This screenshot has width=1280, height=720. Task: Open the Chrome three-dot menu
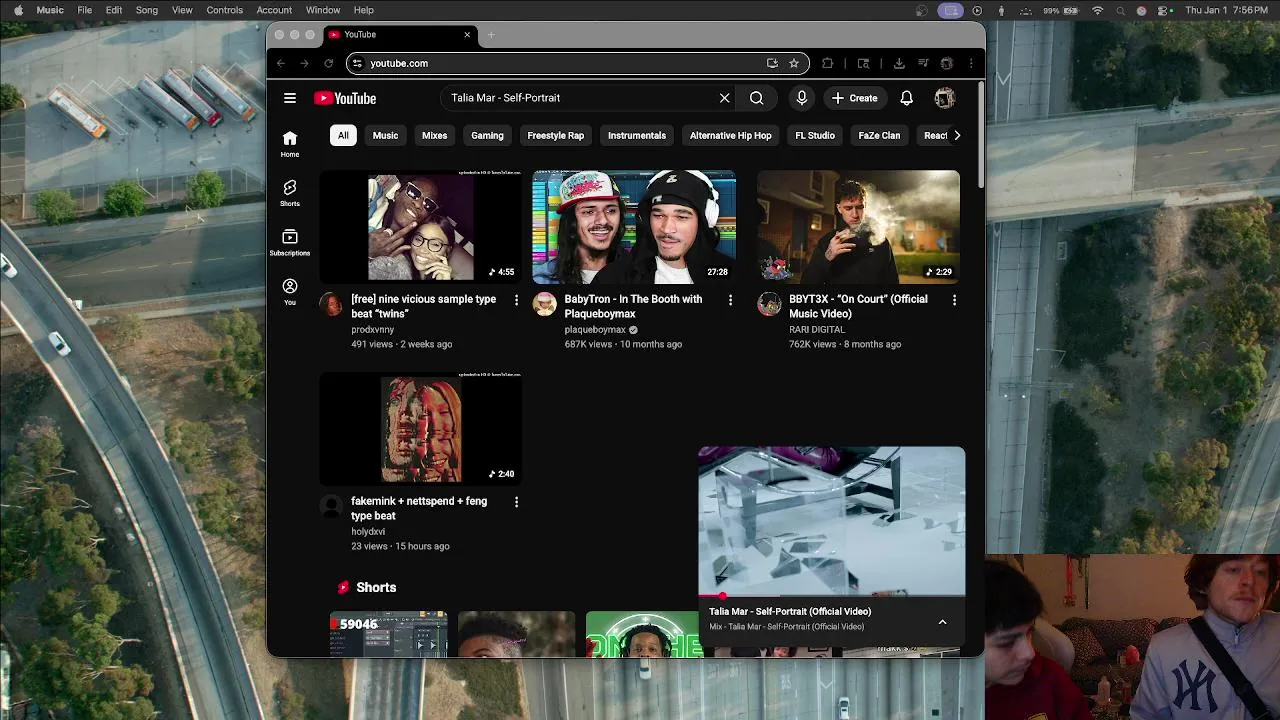click(971, 63)
